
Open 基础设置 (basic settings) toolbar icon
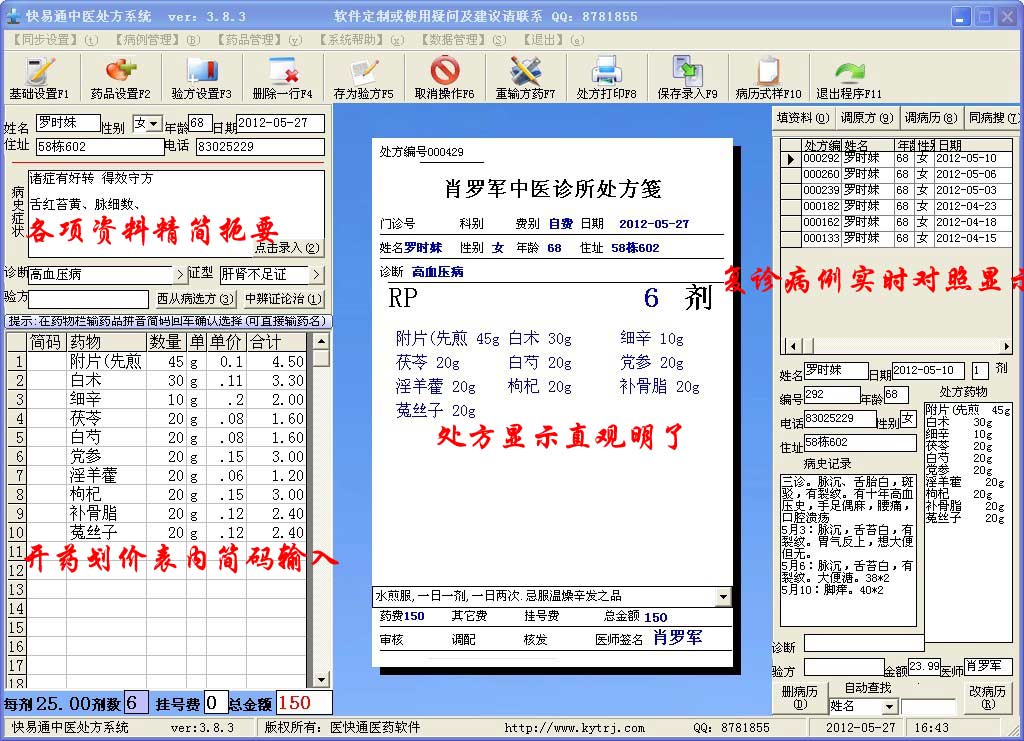pos(39,77)
